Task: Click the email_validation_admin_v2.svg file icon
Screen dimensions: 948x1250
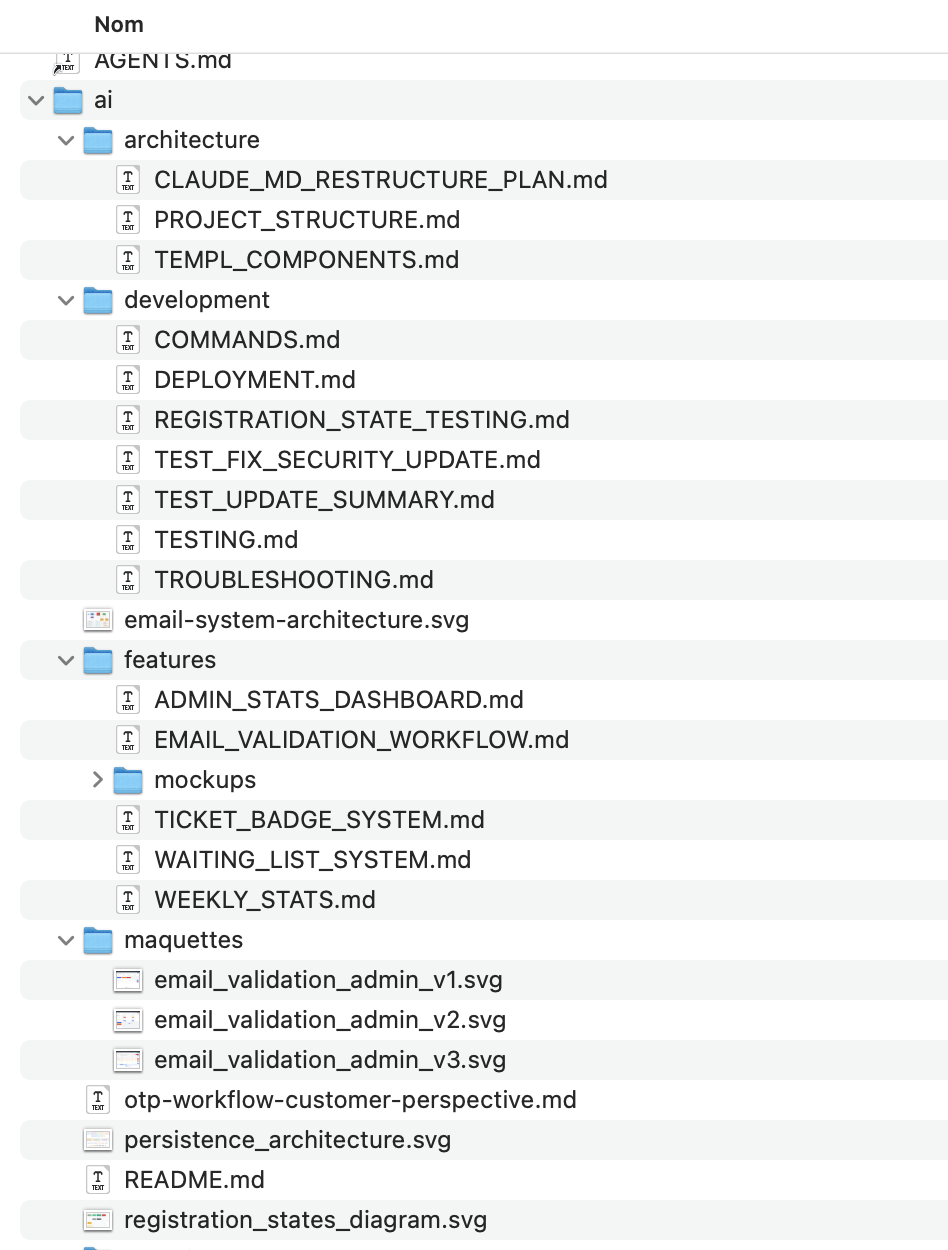Action: (128, 1020)
